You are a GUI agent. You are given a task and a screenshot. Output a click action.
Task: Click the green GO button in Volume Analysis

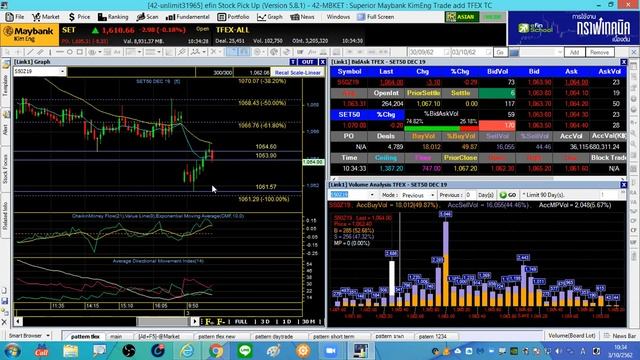coord(508,195)
